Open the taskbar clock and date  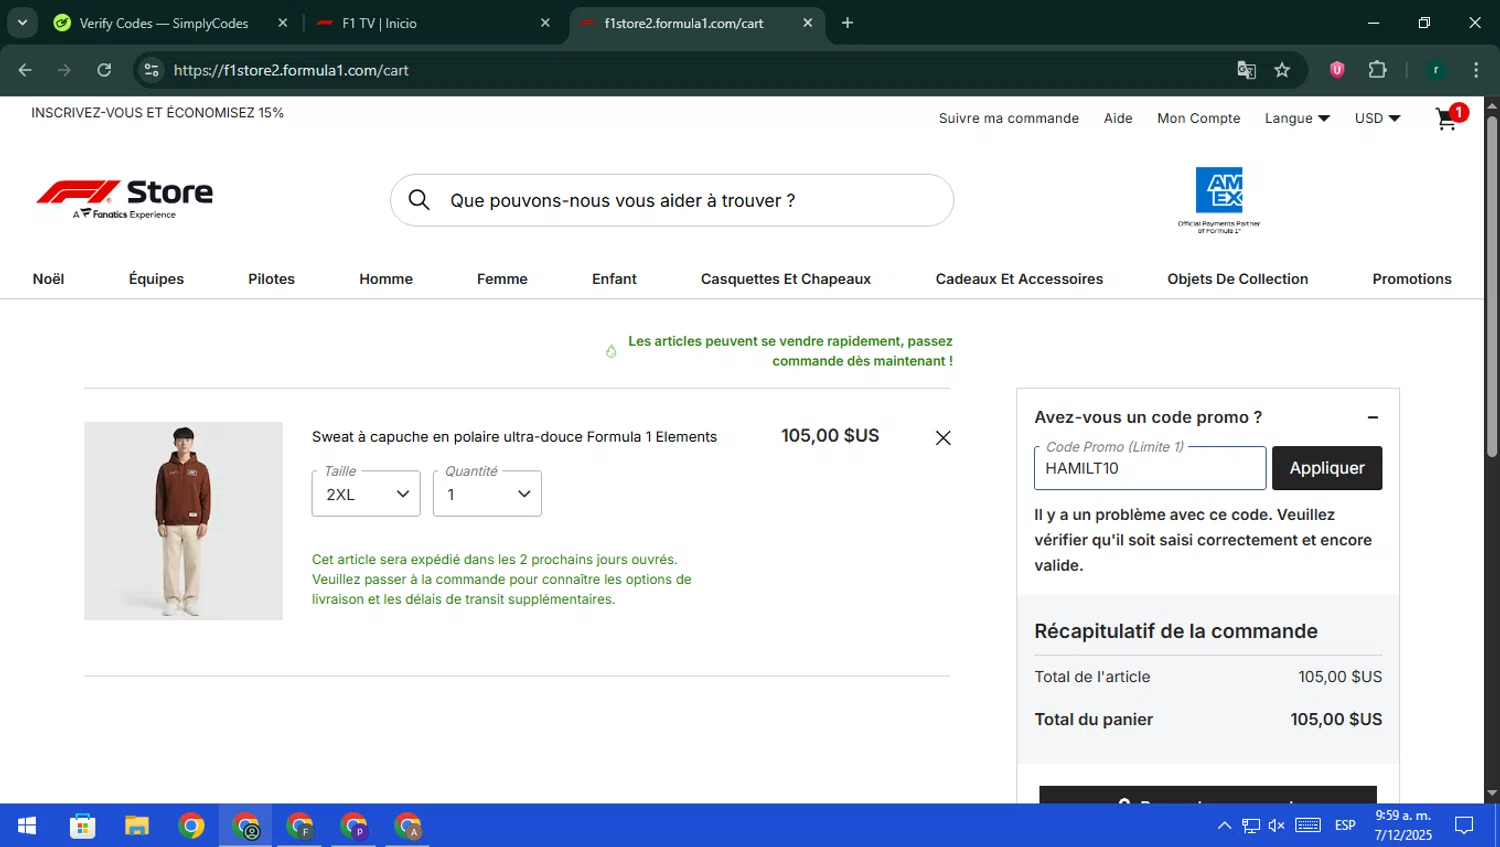click(1403, 826)
